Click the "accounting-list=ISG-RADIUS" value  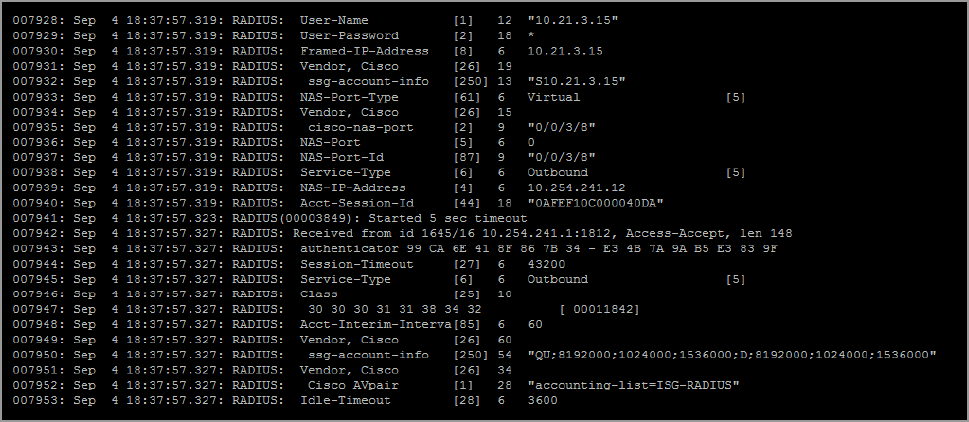pos(630,386)
